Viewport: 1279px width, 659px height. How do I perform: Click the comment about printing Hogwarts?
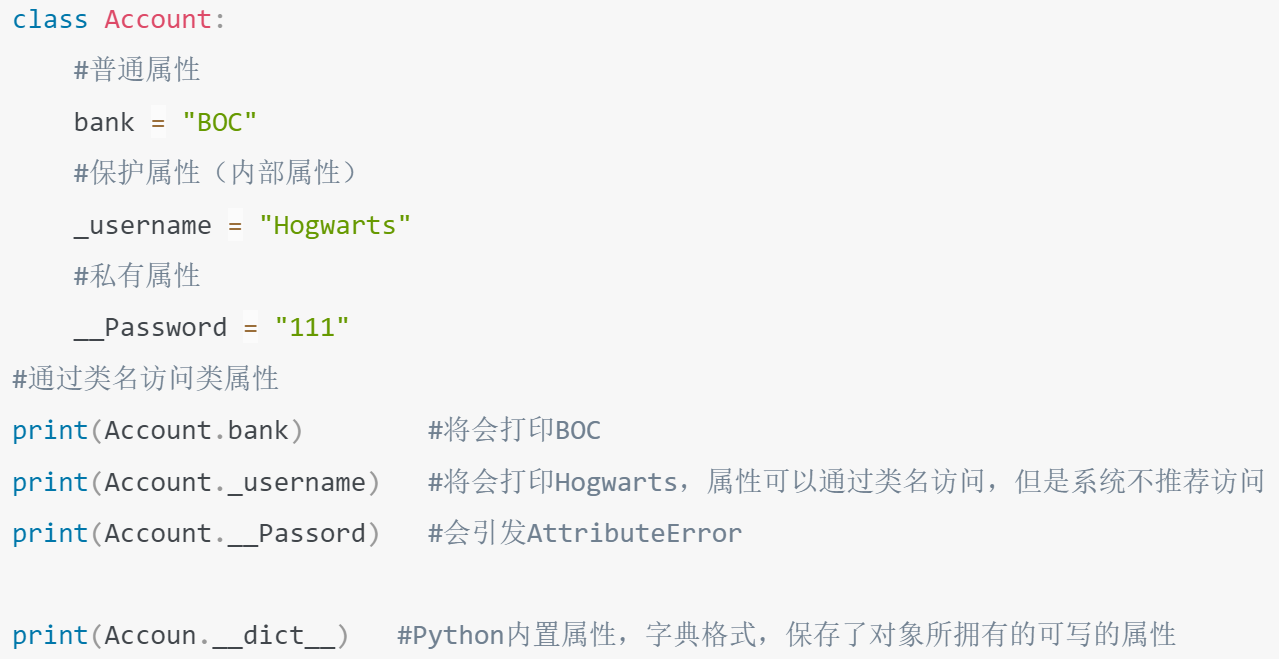click(x=846, y=482)
